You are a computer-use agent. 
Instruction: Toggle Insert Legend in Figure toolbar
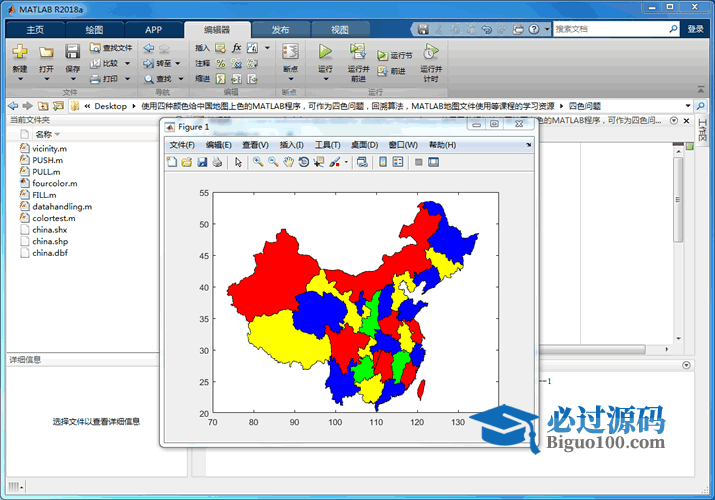point(397,162)
